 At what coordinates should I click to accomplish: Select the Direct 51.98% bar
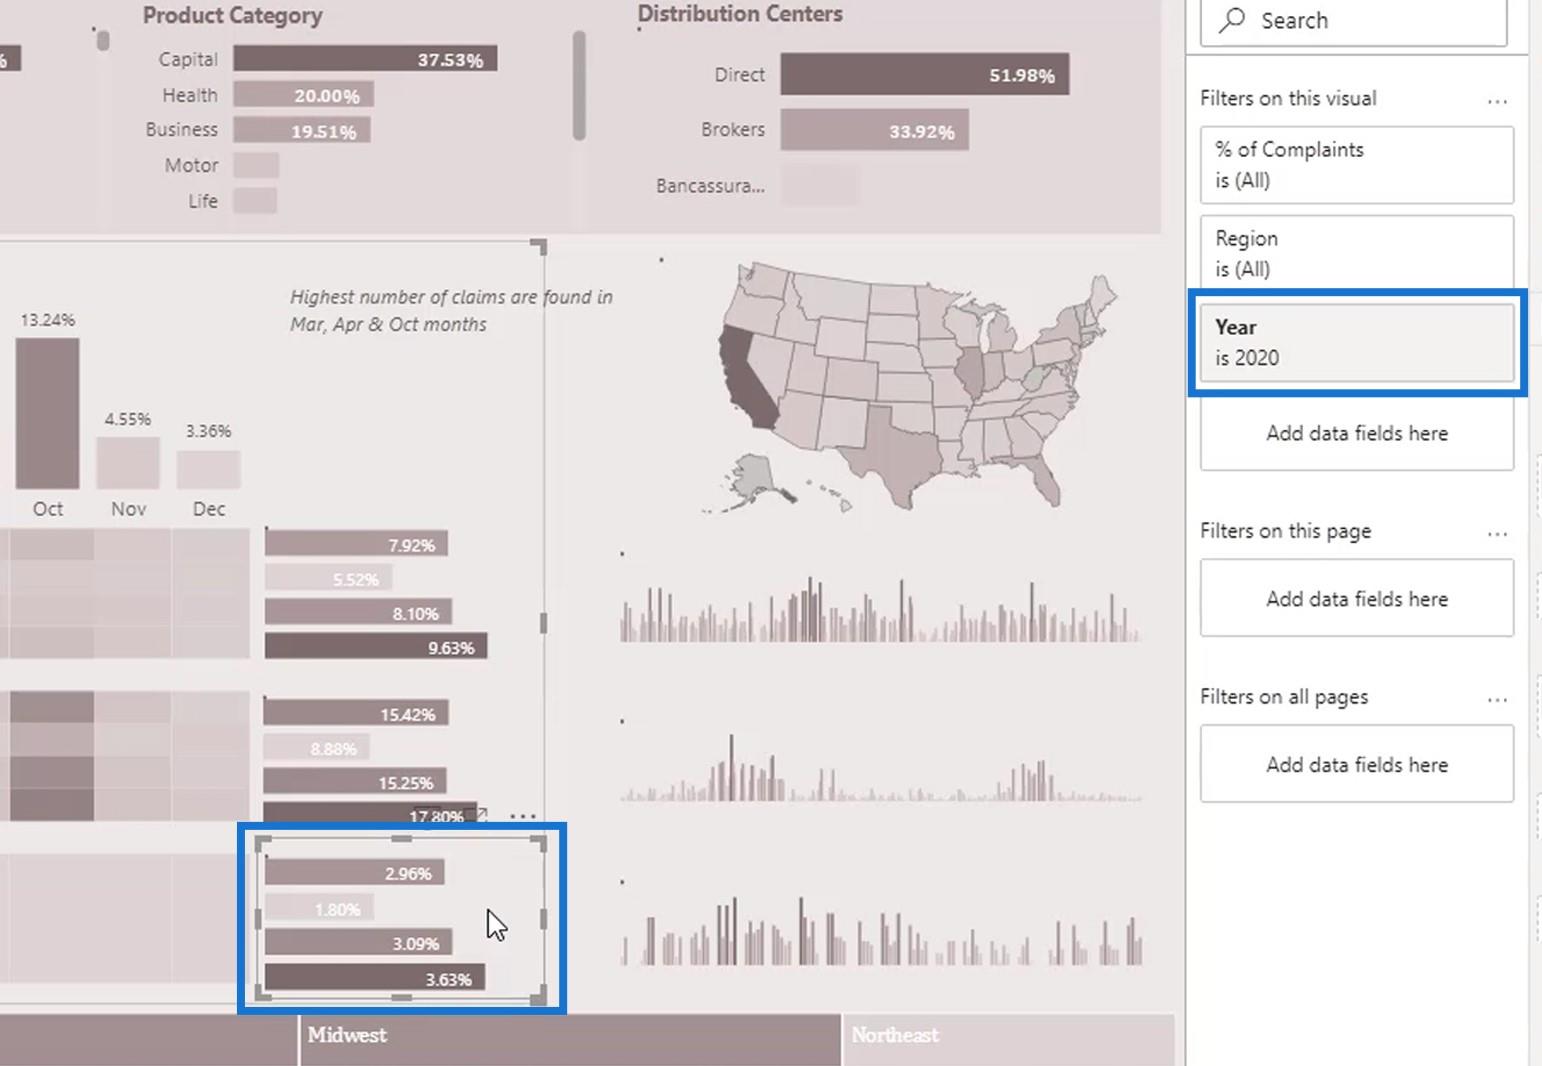(x=925, y=75)
